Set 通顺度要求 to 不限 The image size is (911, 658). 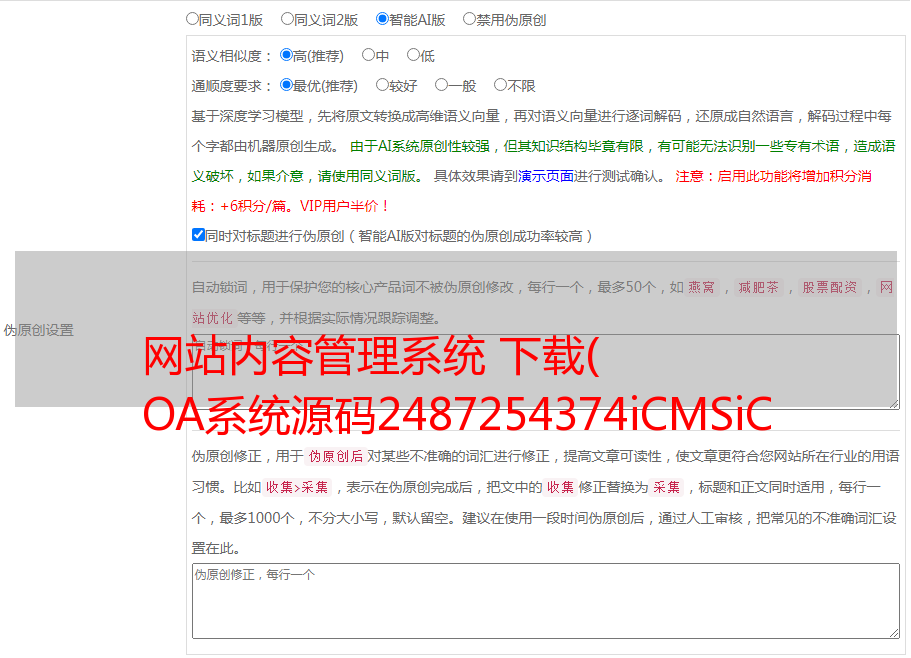tap(500, 85)
